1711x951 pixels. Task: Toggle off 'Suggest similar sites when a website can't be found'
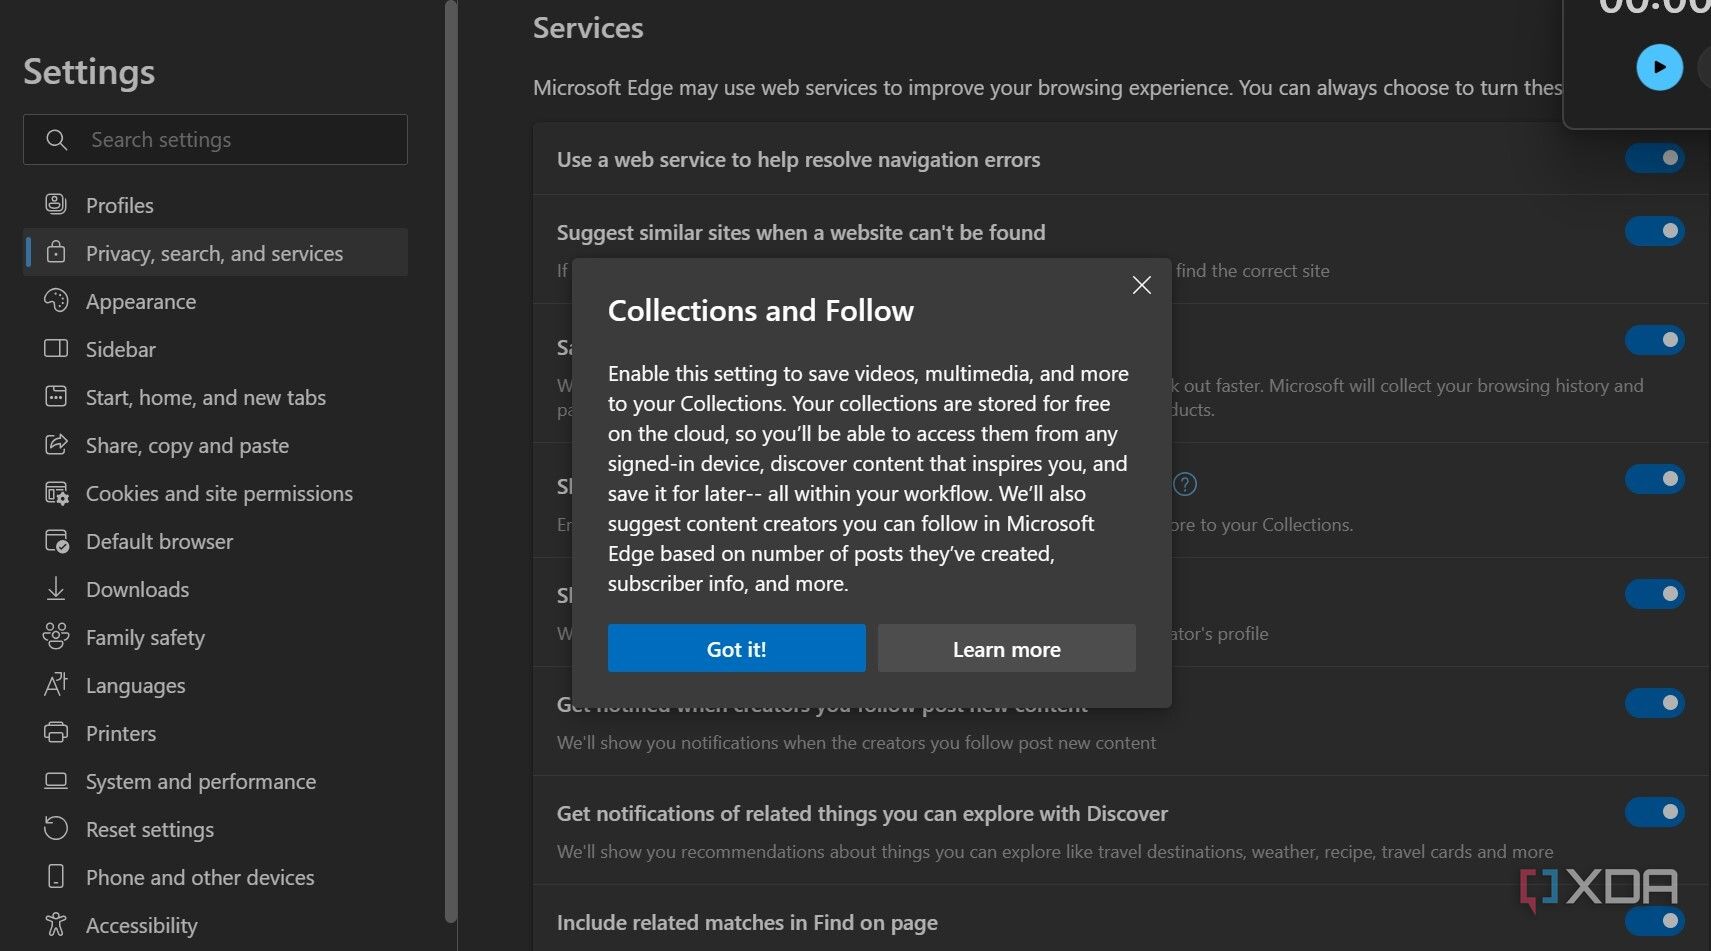click(x=1654, y=231)
